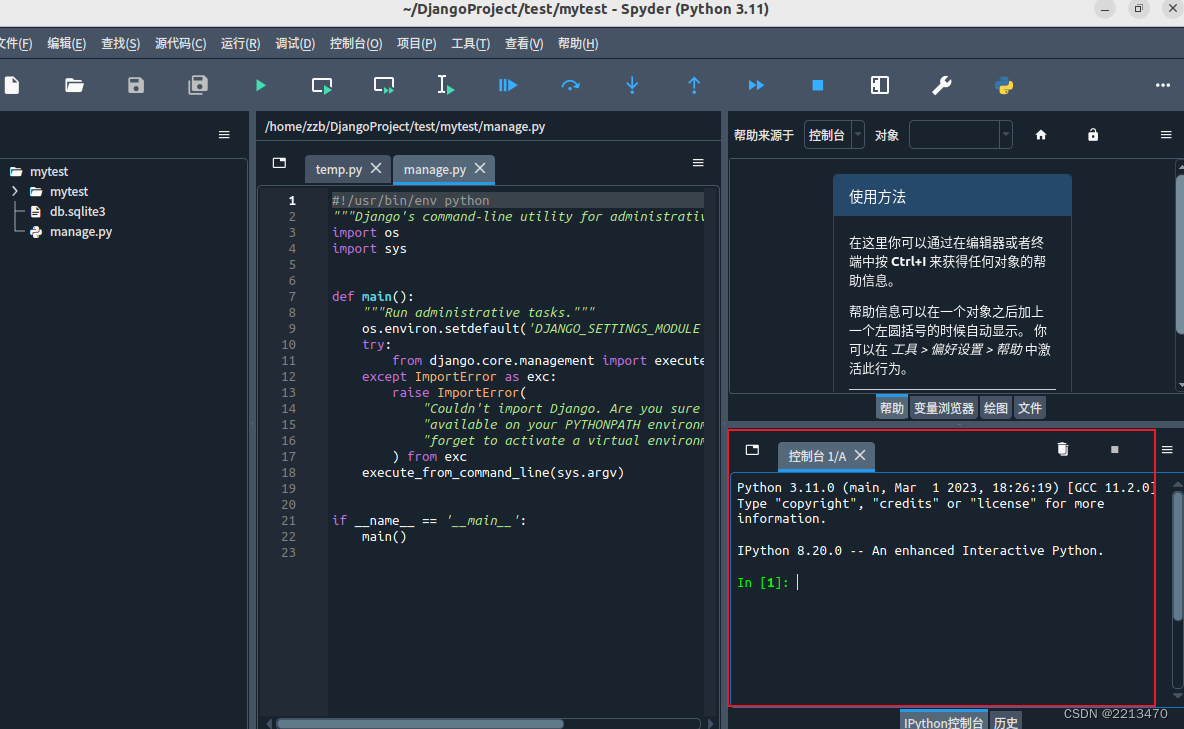1184x729 pixels.
Task: Save the current file
Action: click(x=136, y=85)
